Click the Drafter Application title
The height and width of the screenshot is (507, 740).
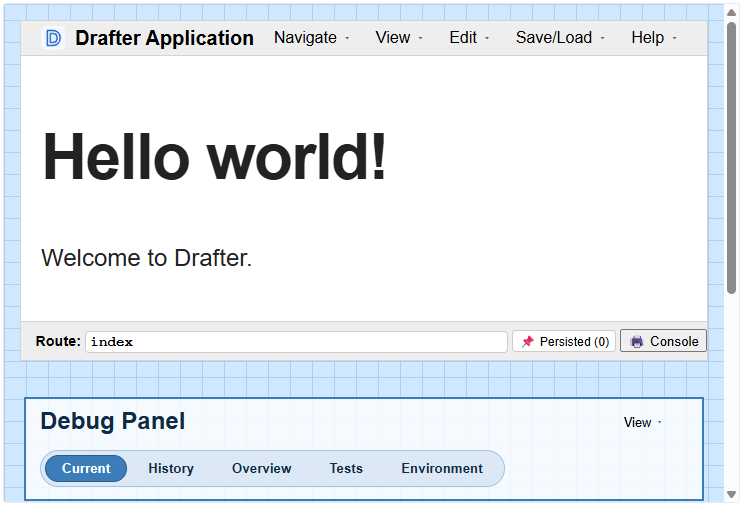164,38
